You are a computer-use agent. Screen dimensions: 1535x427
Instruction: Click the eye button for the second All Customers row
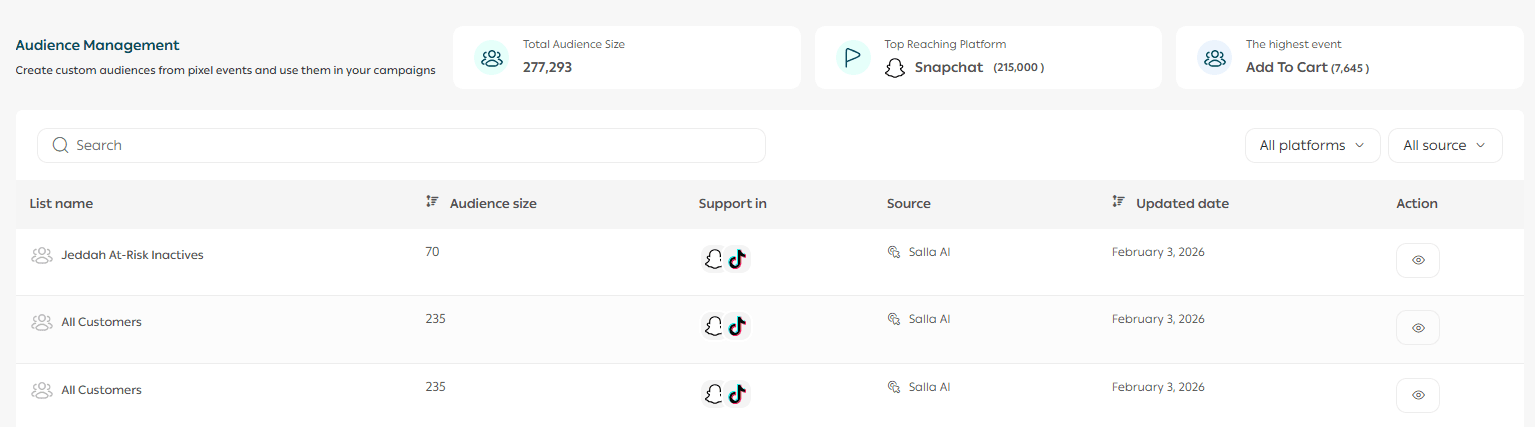pos(1417,327)
